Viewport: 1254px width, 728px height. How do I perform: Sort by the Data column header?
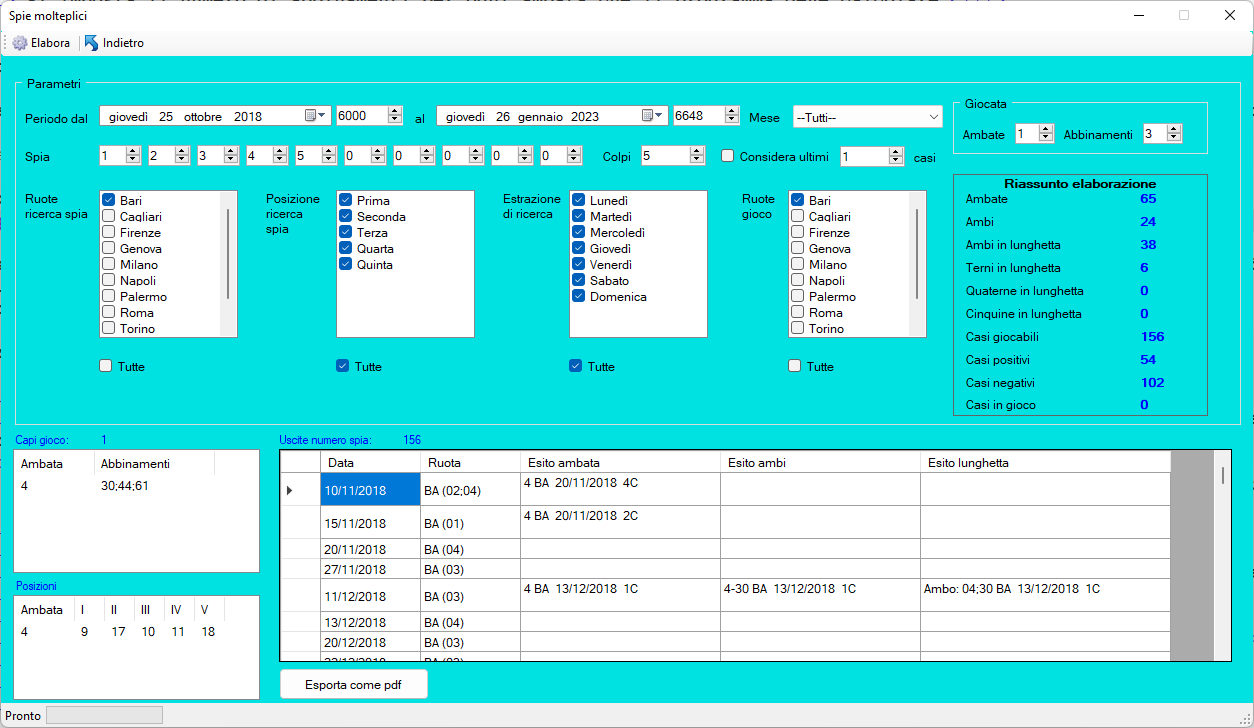tap(370, 462)
